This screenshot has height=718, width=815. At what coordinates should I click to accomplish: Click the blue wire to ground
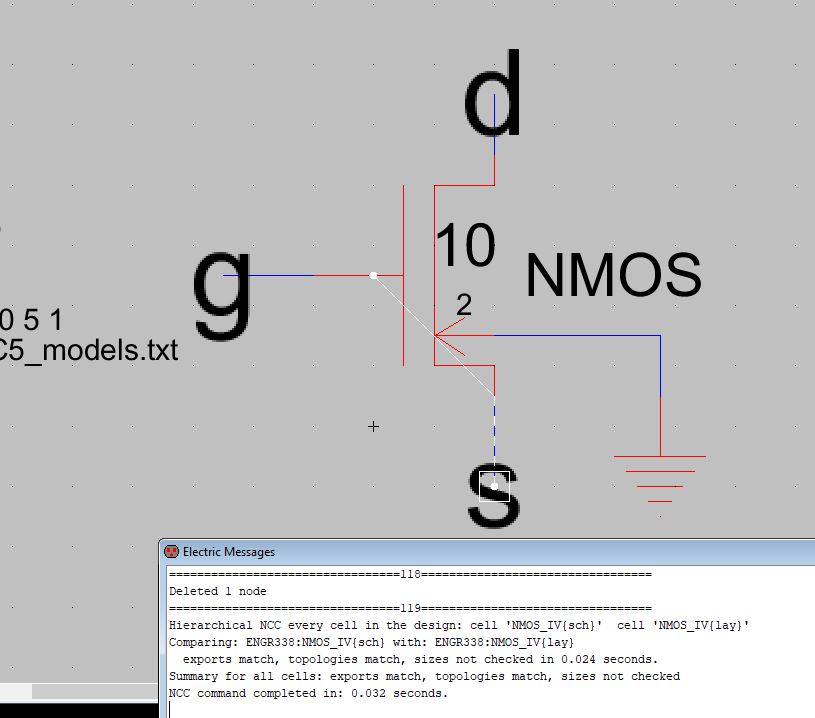pos(660,365)
